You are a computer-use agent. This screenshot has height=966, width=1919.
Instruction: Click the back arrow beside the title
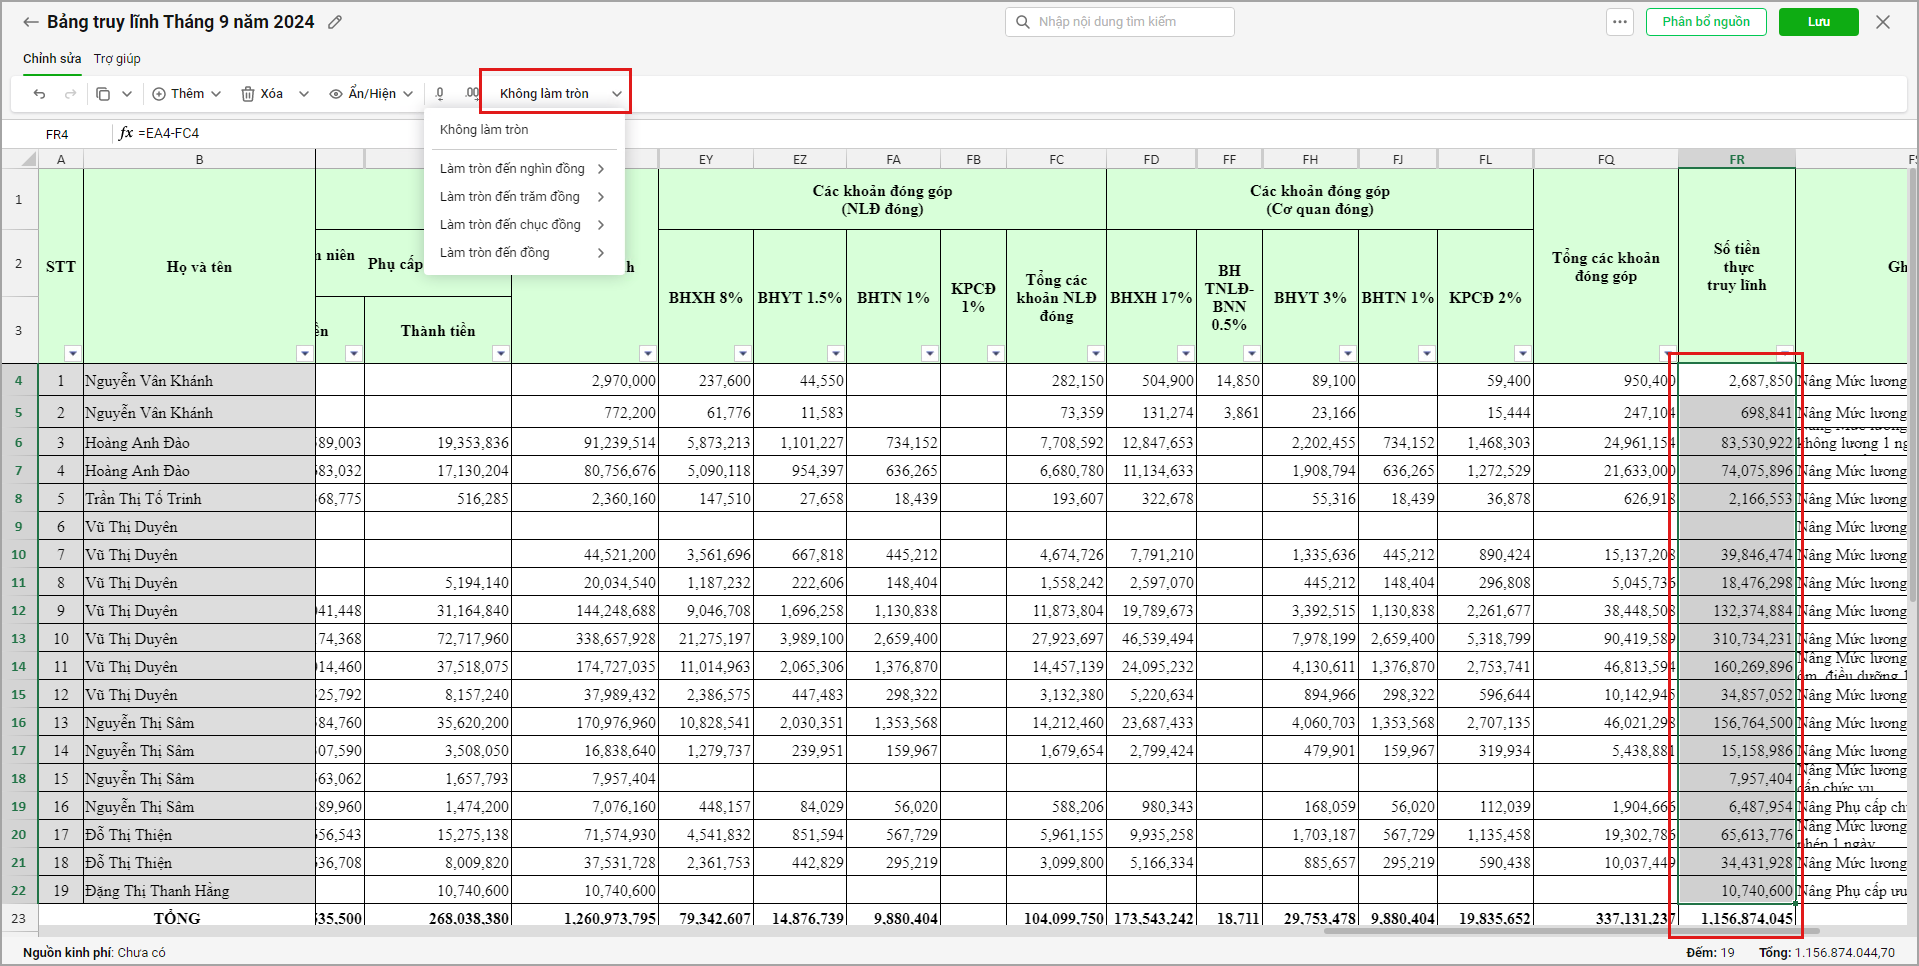(x=31, y=22)
